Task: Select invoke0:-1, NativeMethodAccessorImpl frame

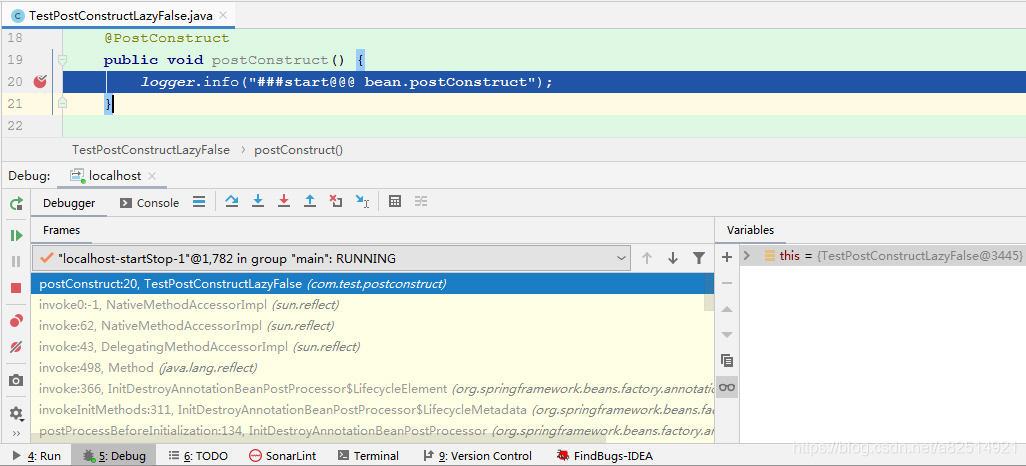Action: click(373, 305)
